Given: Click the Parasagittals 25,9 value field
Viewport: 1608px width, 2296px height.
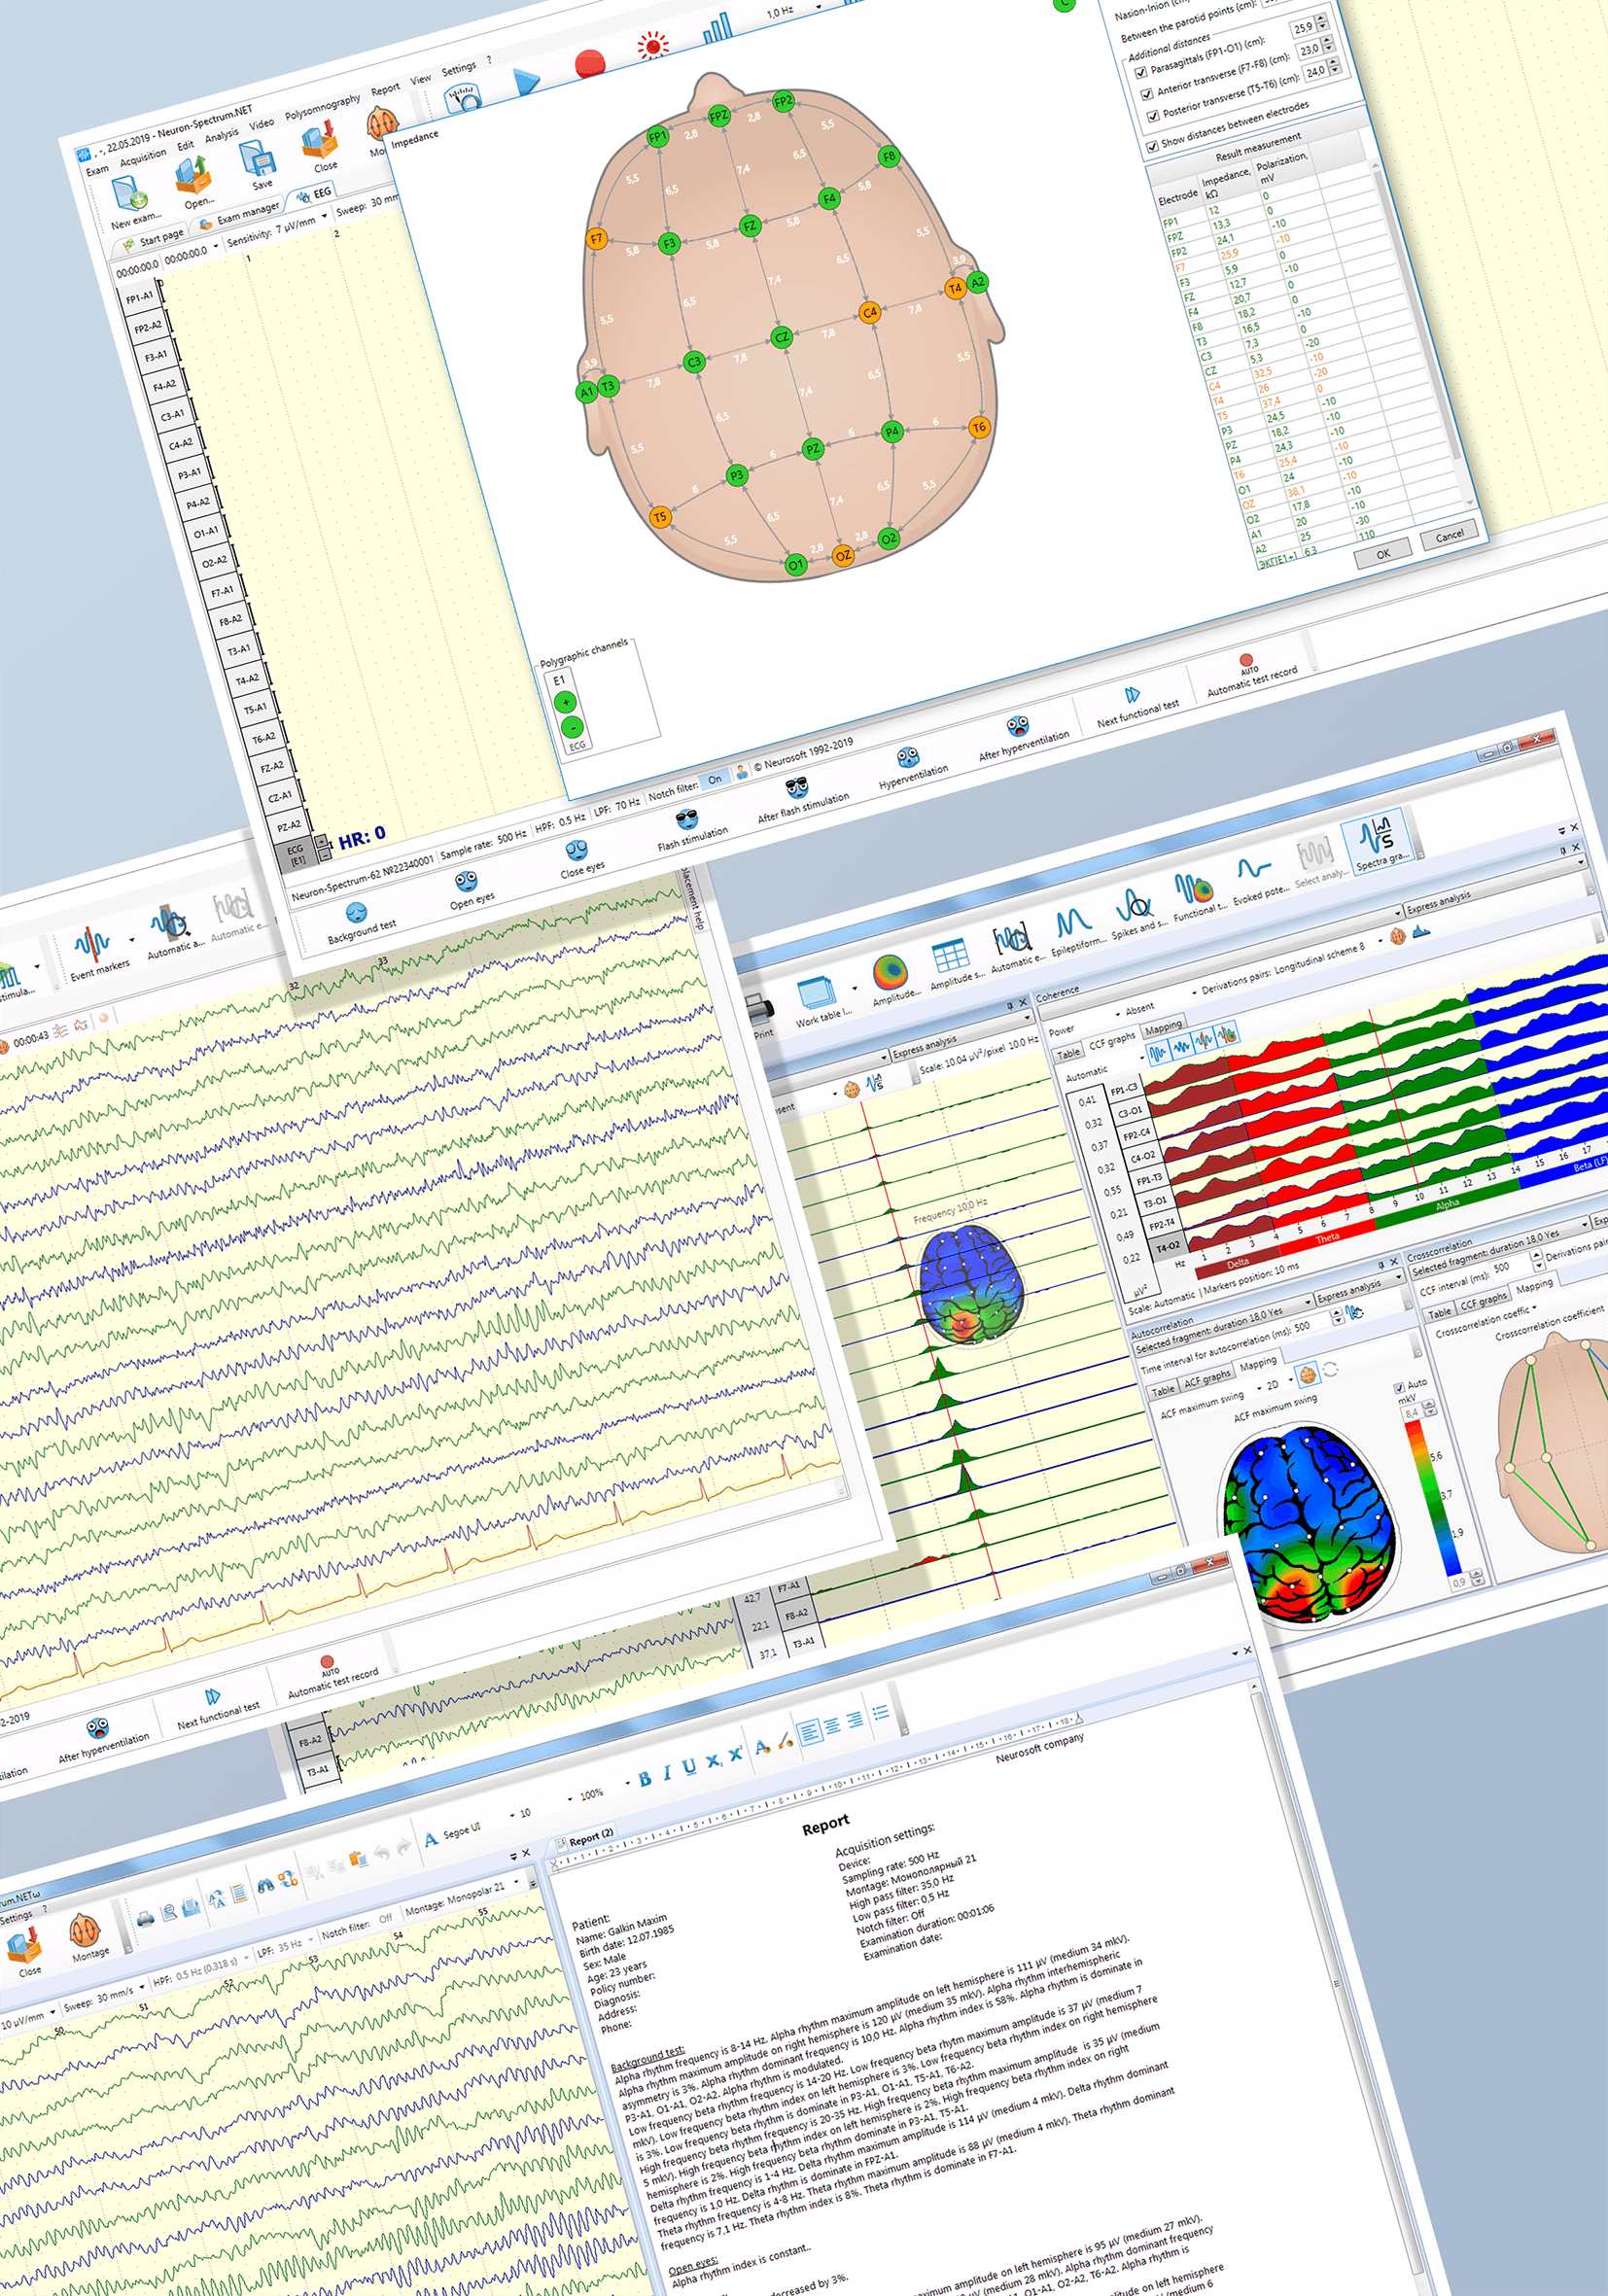Looking at the screenshot, I should pyautogui.click(x=1302, y=29).
